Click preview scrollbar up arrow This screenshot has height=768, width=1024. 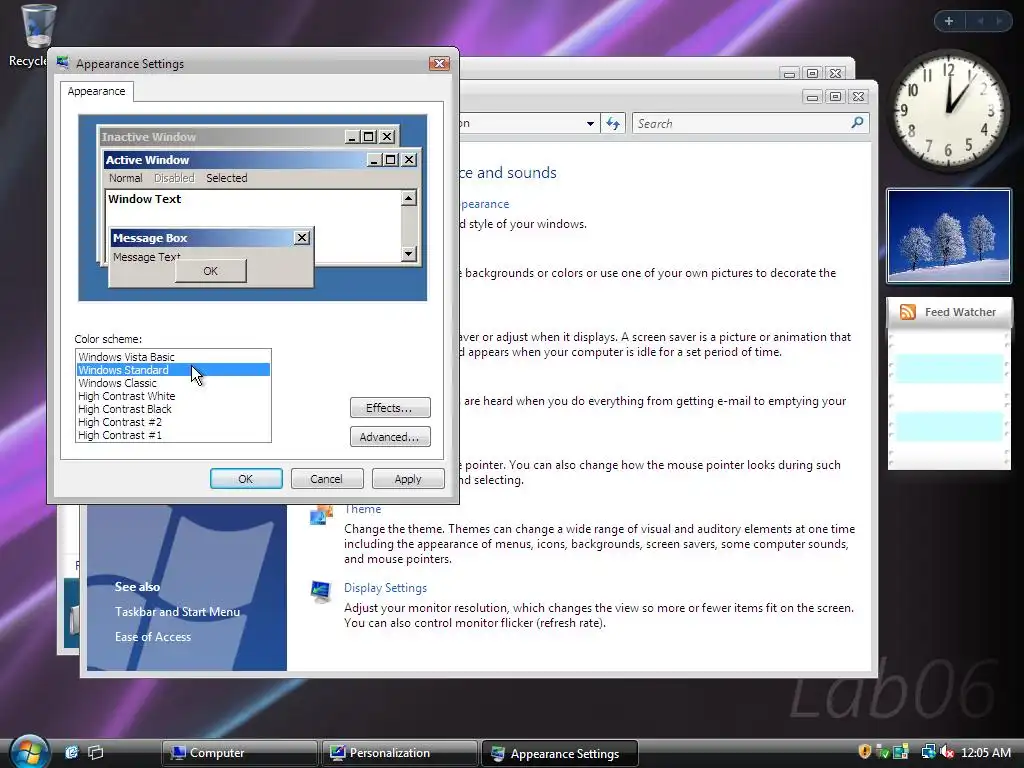point(409,198)
